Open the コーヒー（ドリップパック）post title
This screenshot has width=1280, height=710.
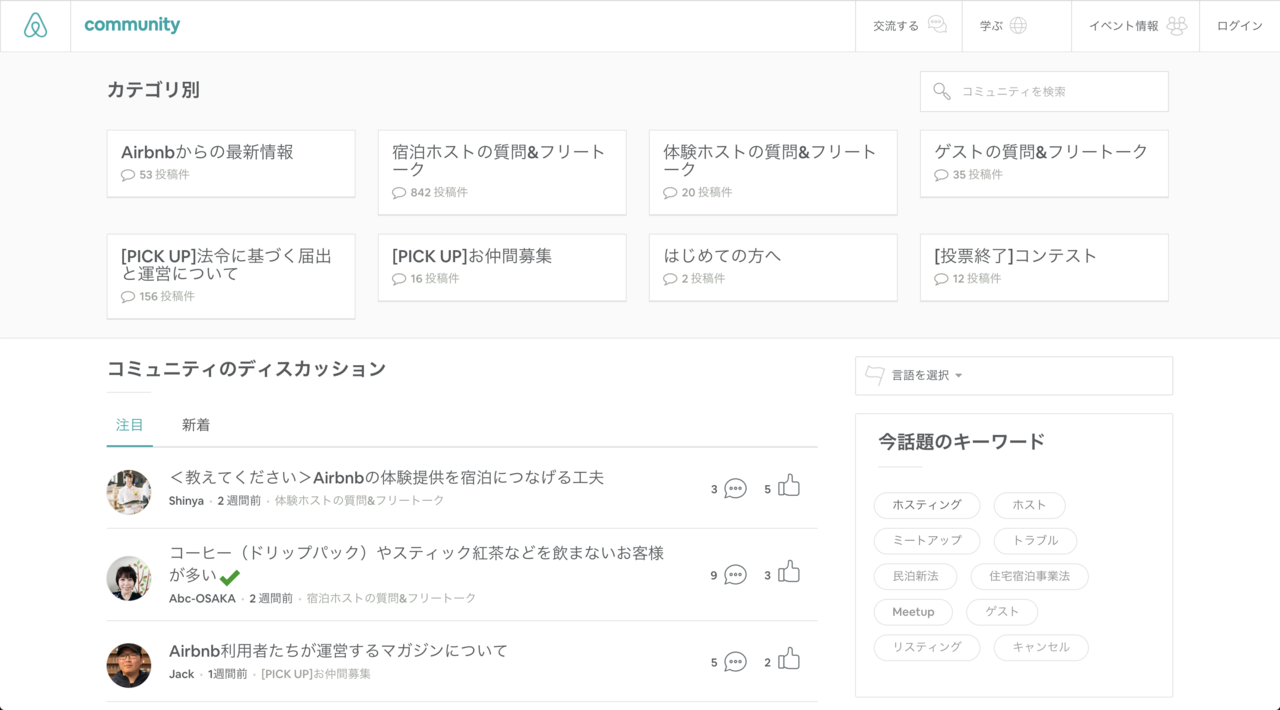[417, 564]
